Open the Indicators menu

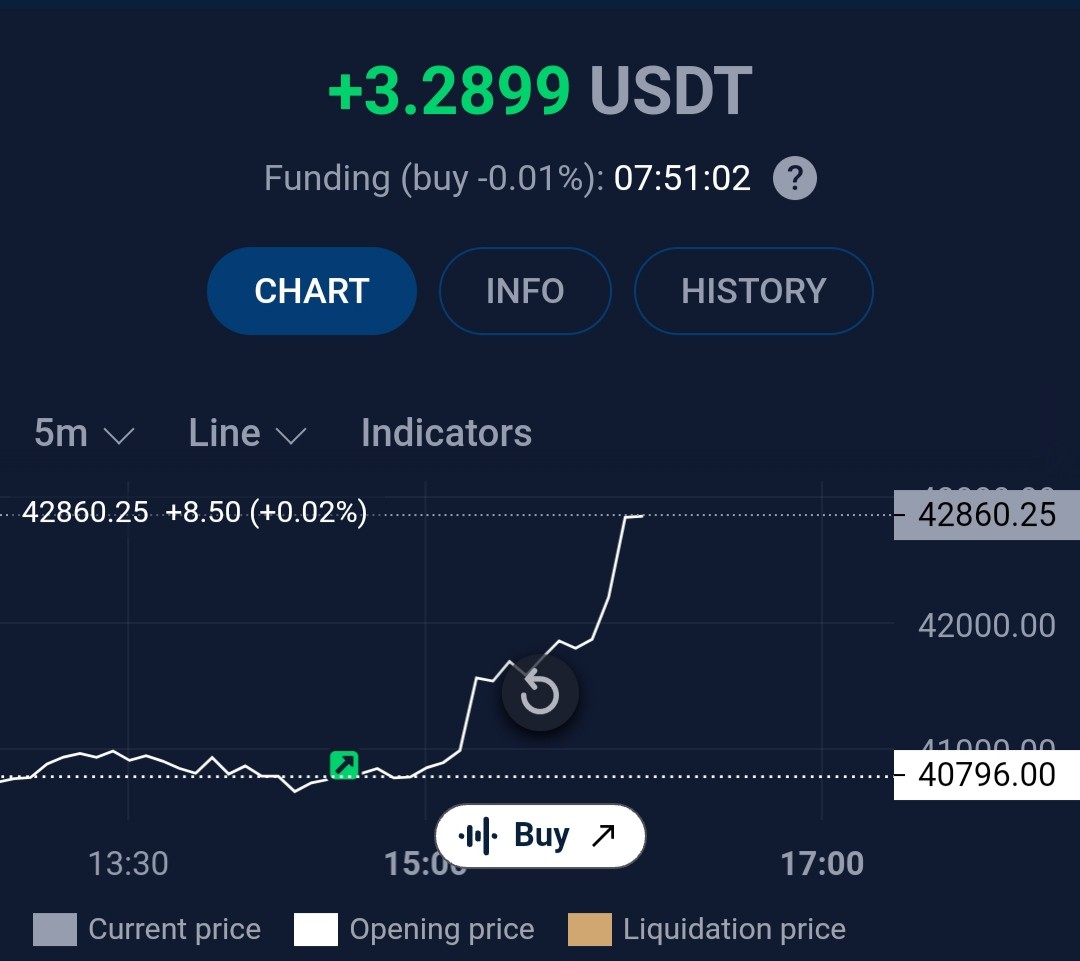tap(447, 433)
